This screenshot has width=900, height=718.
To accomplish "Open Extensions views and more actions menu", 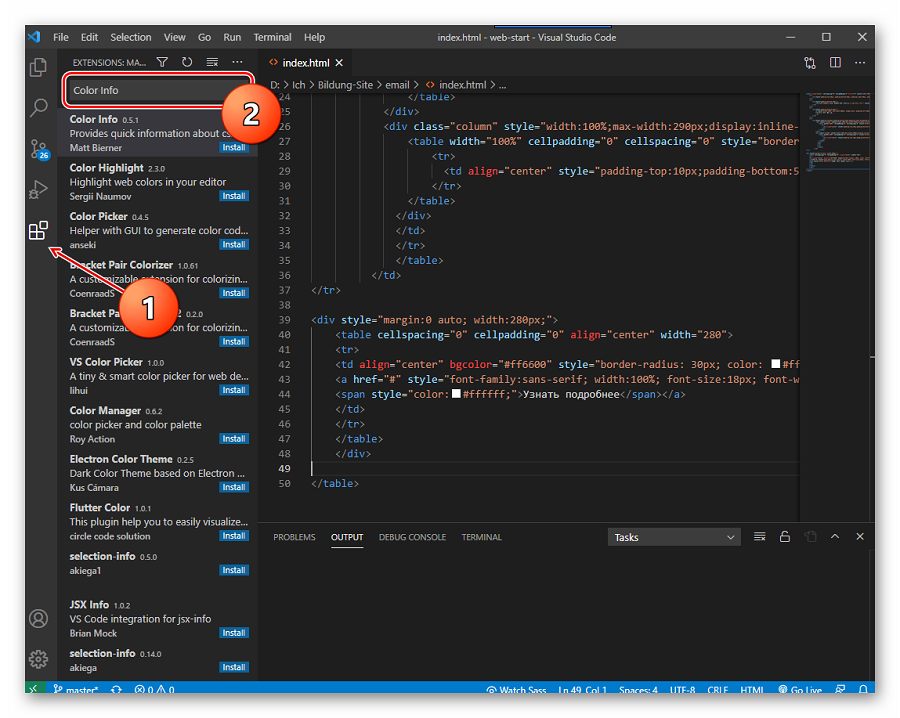I will click(237, 62).
